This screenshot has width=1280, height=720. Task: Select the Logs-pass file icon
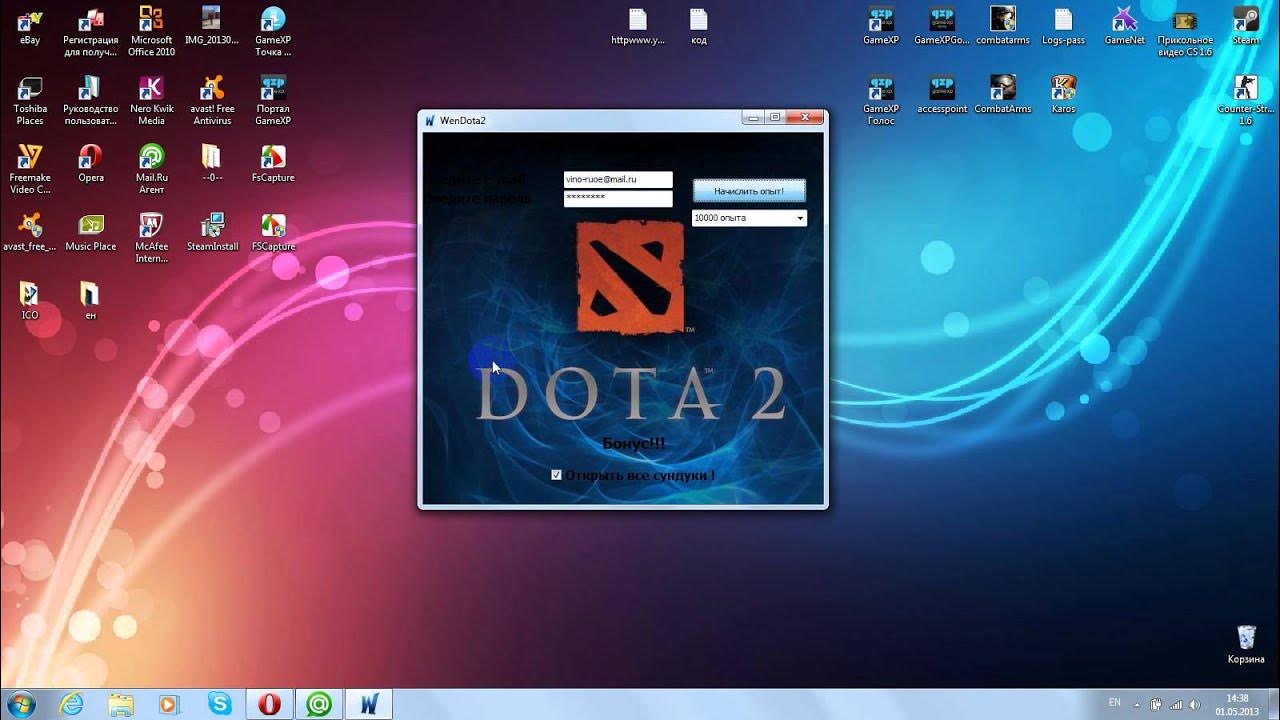point(1063,26)
